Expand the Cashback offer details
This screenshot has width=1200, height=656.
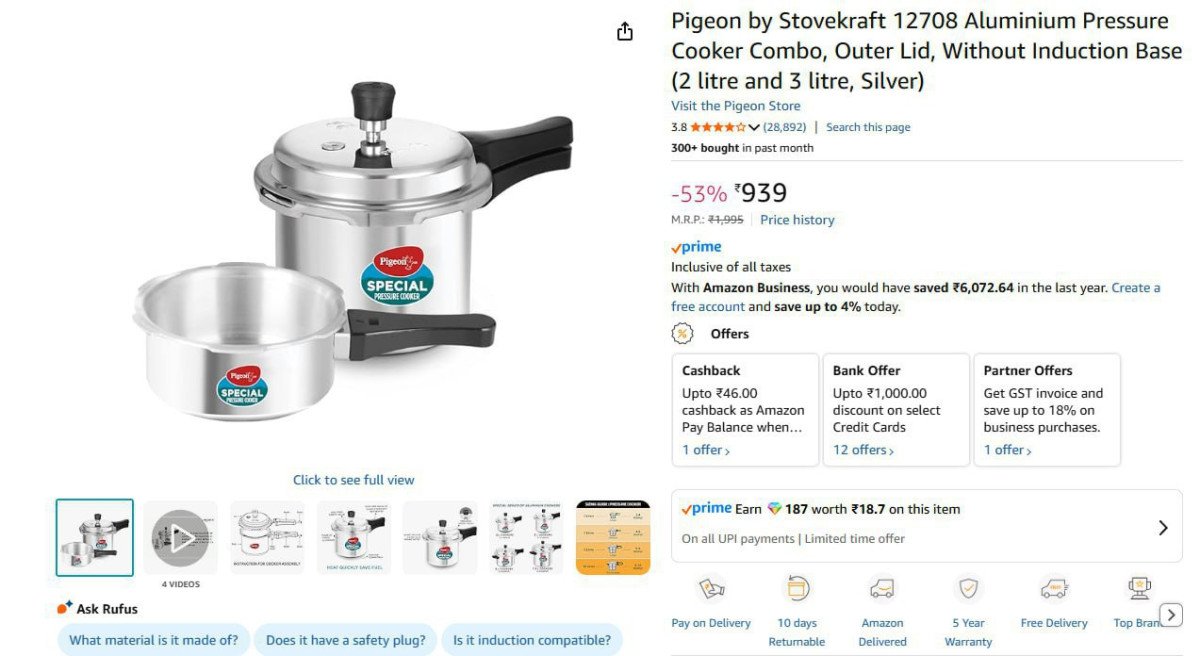click(706, 449)
